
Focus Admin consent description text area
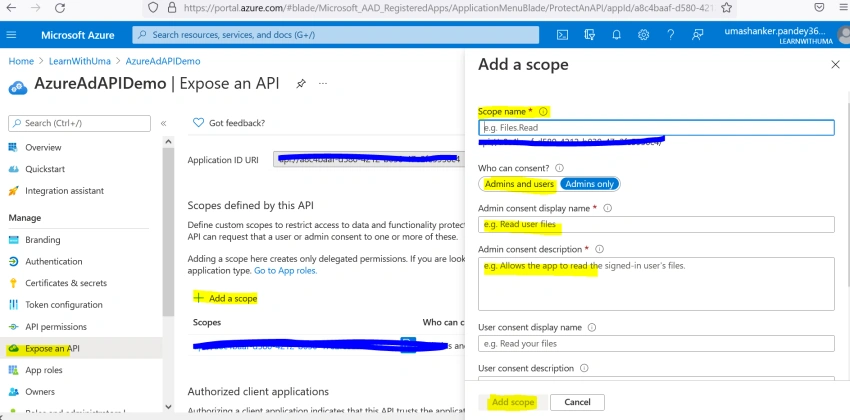point(656,284)
